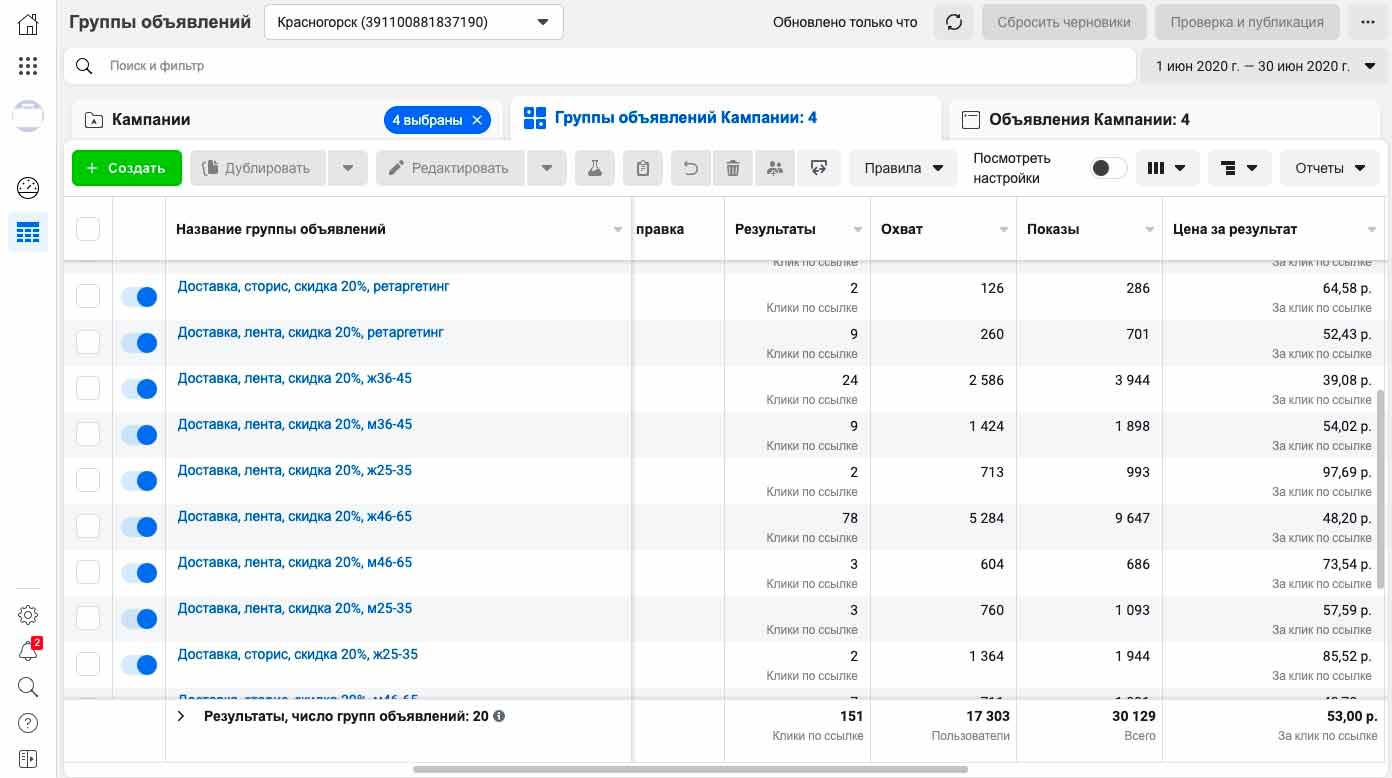This screenshot has height=778, width=1392.
Task: Switch to 'Объявления Кампании: 4' tab
Action: pyautogui.click(x=1166, y=120)
